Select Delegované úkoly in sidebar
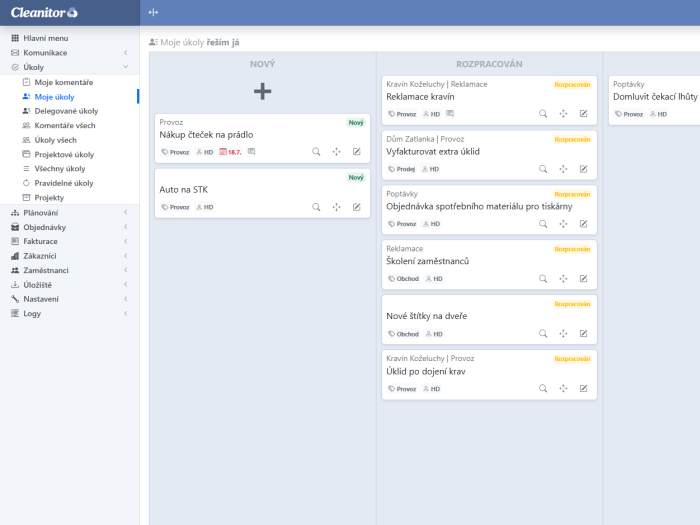 click(66, 111)
